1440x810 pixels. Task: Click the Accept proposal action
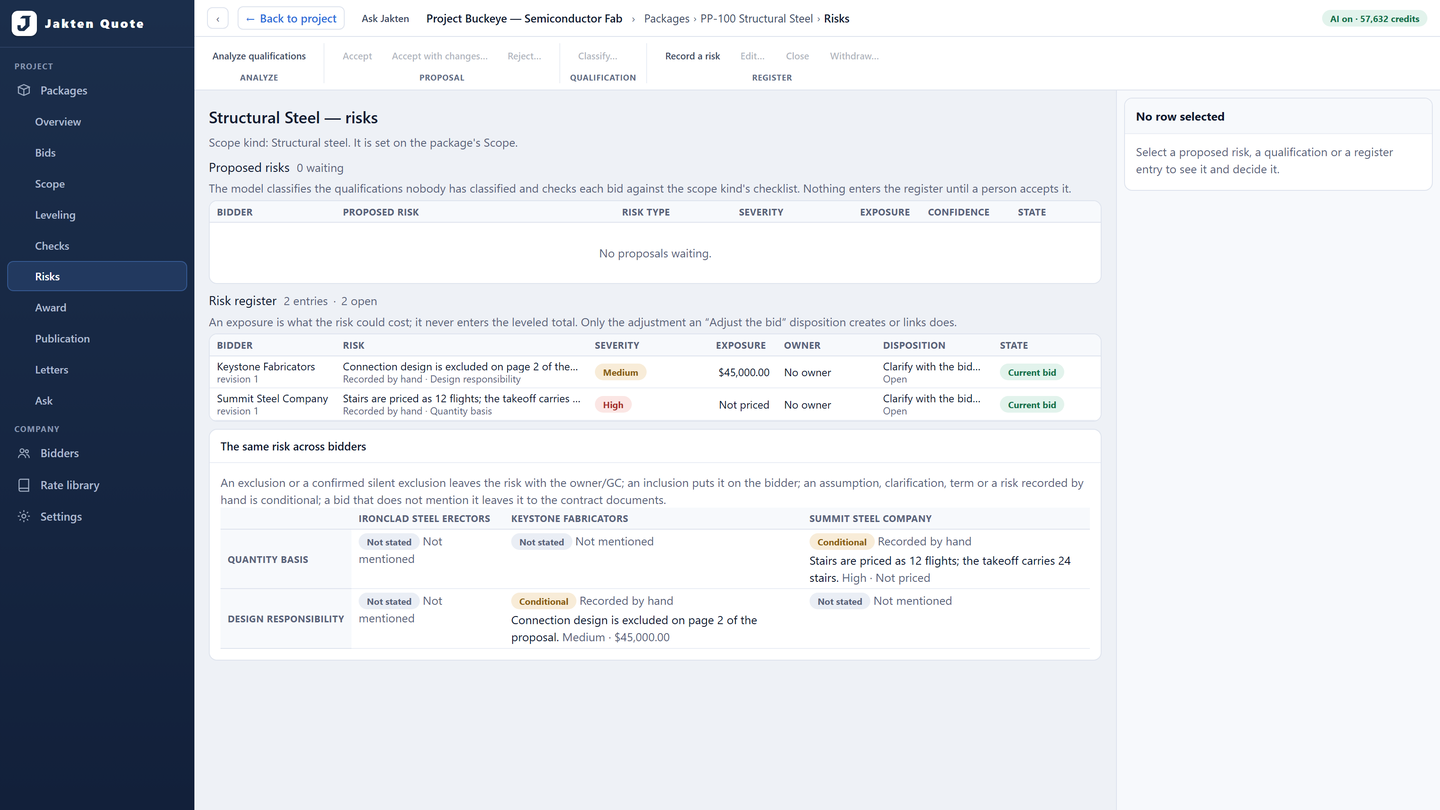(x=357, y=56)
